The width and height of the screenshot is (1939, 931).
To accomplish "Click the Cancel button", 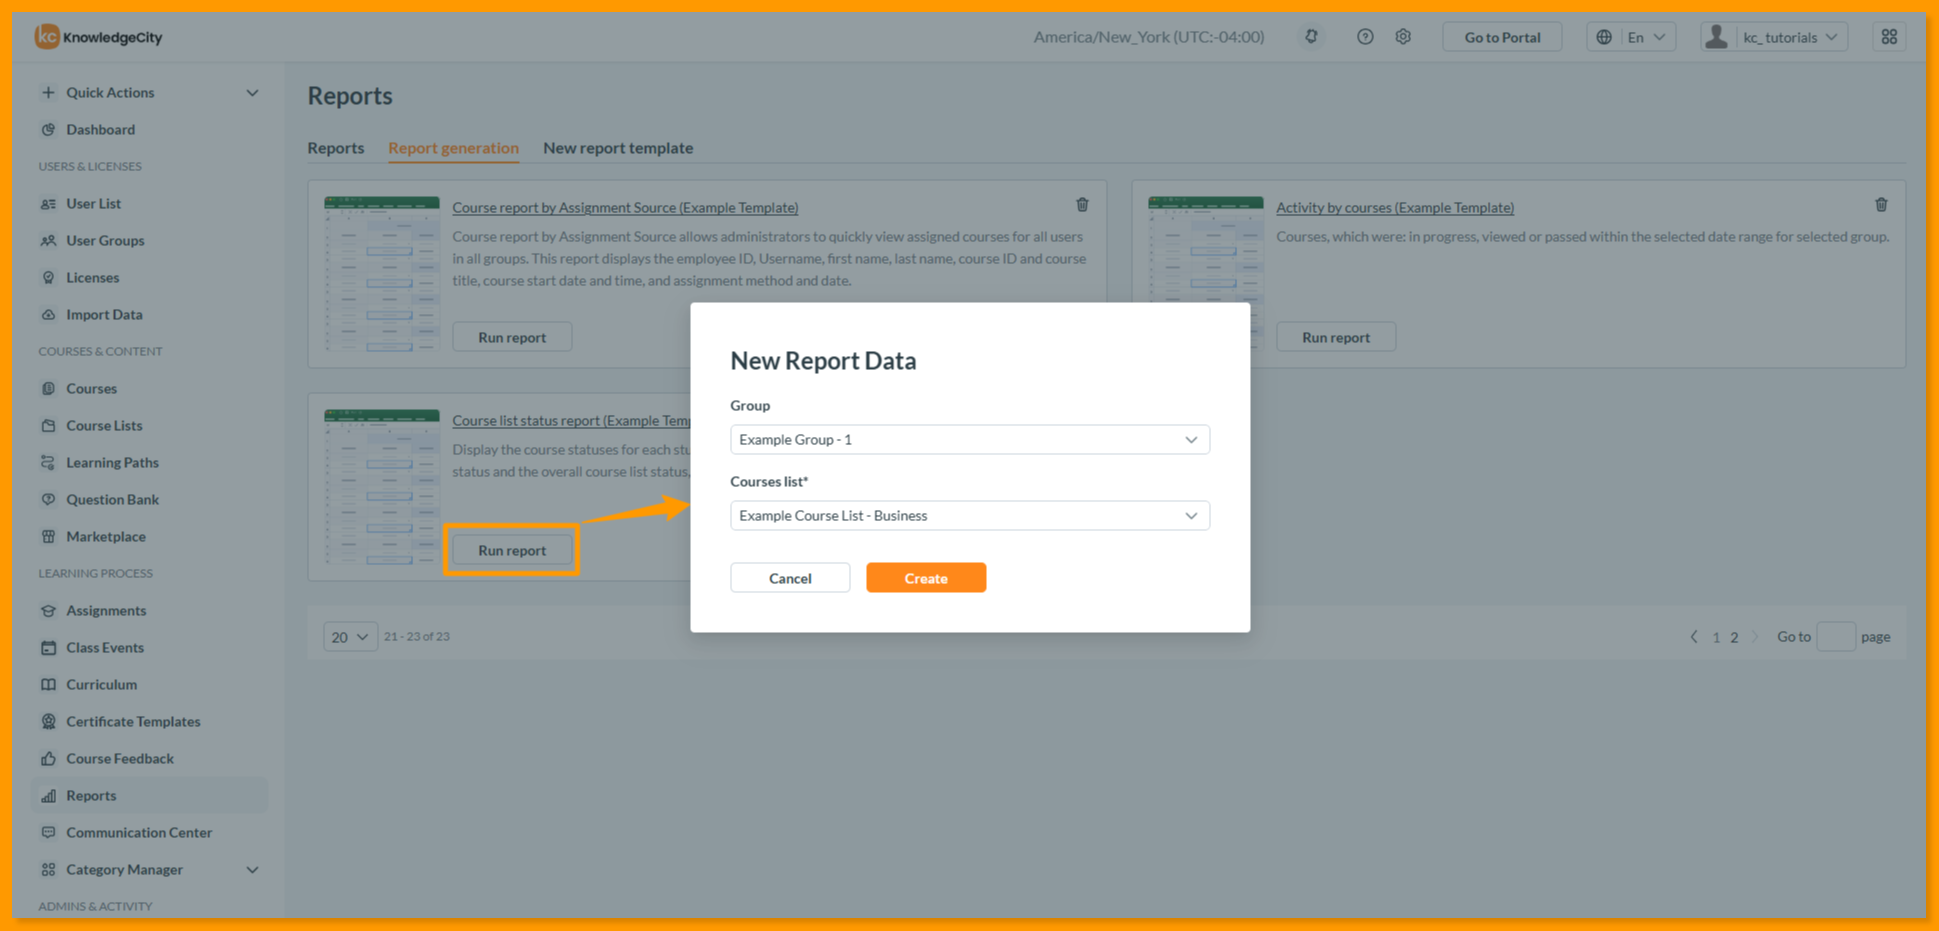I will [790, 578].
